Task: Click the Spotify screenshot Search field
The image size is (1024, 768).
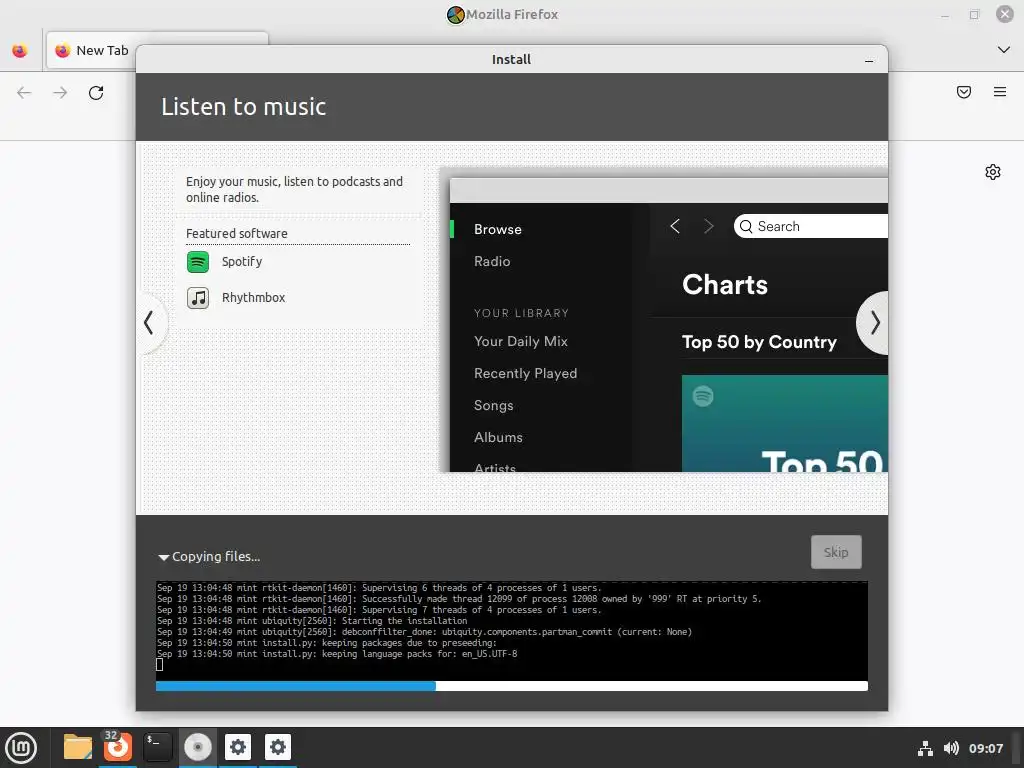Action: click(x=810, y=226)
